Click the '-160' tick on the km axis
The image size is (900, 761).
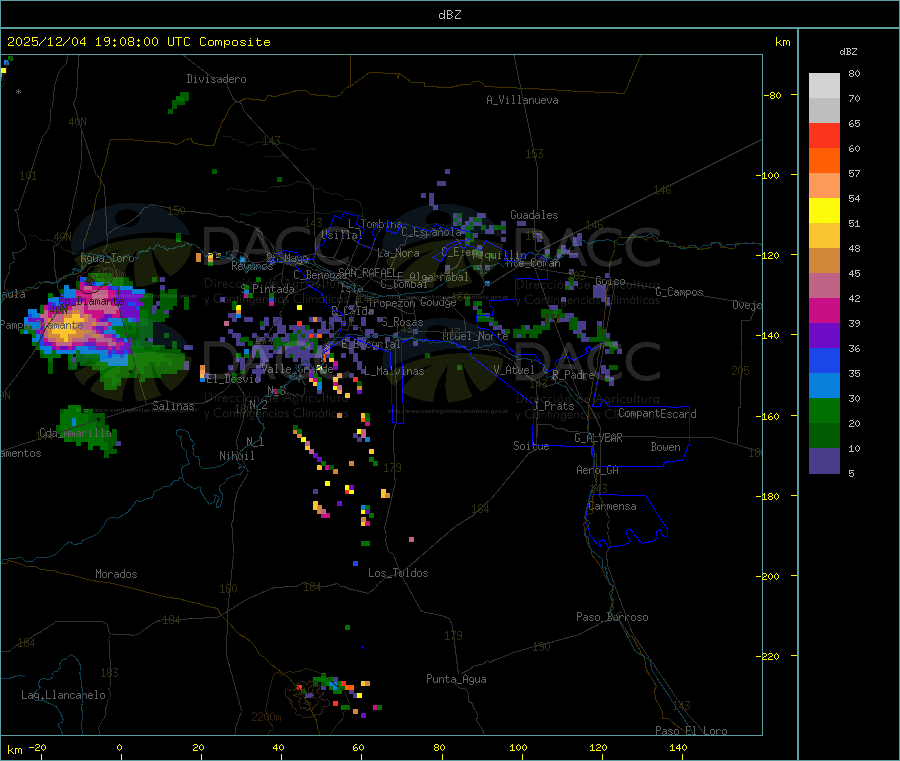[767, 416]
